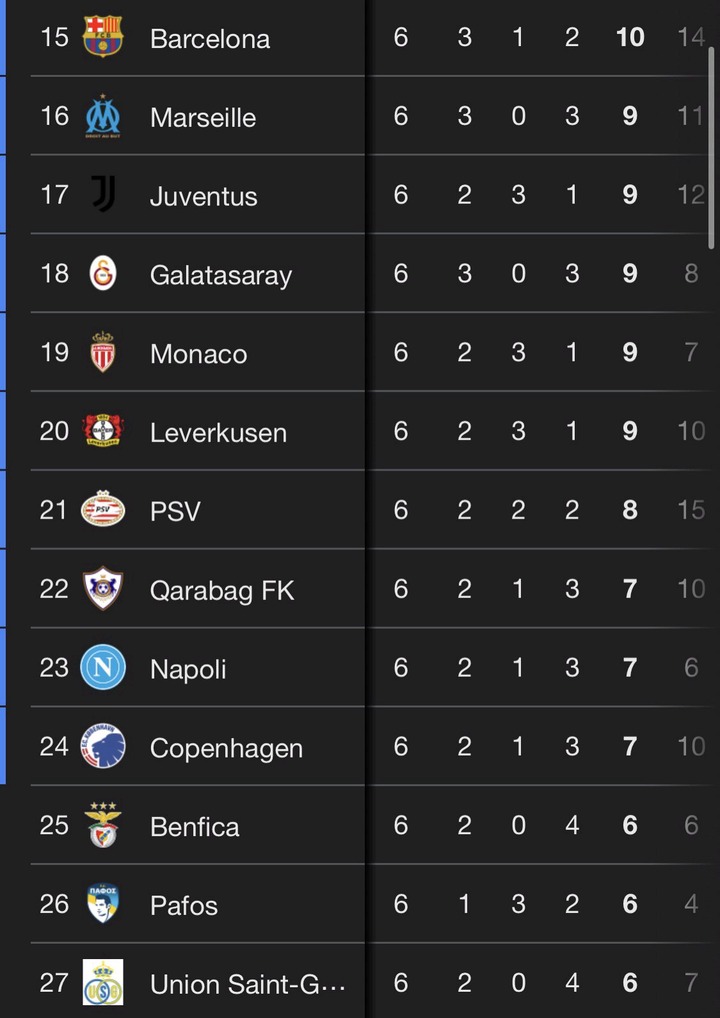Select the Qarabag FK crest
This screenshot has width=720, height=1018.
[103, 589]
